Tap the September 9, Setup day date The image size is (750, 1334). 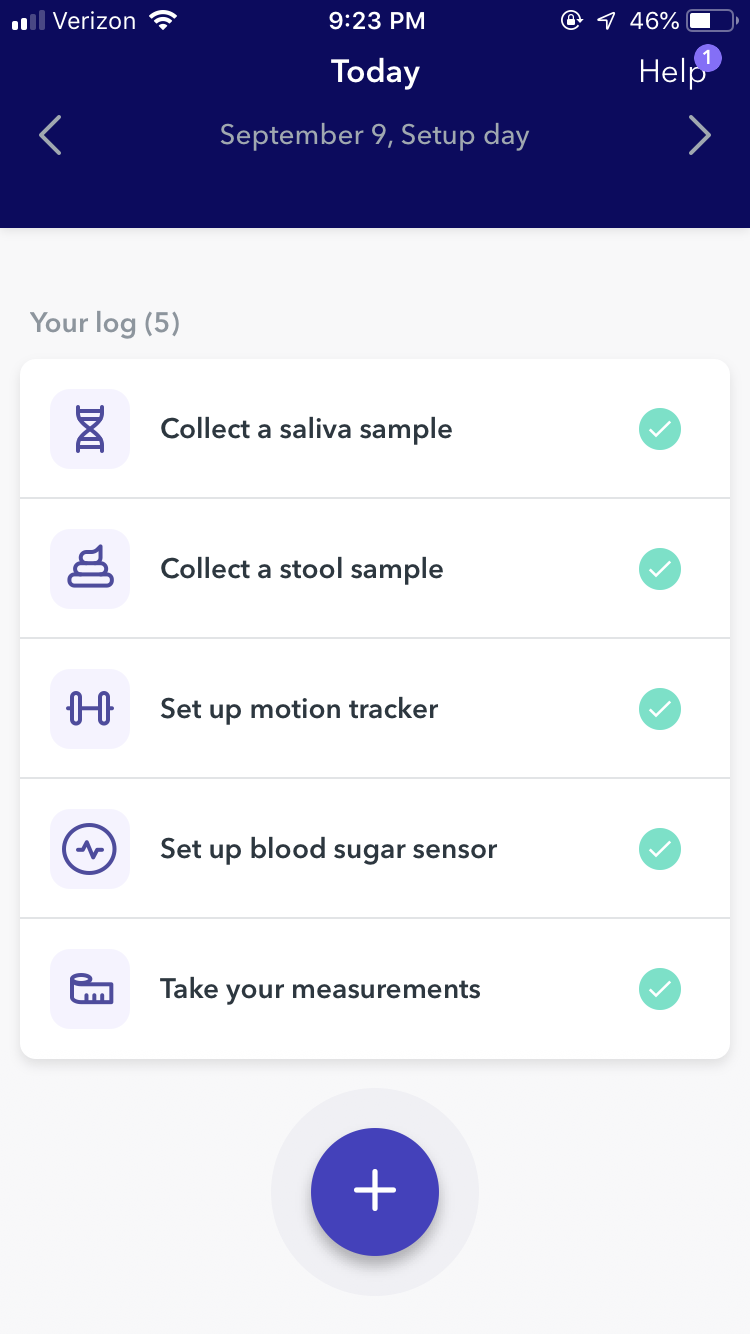click(374, 135)
